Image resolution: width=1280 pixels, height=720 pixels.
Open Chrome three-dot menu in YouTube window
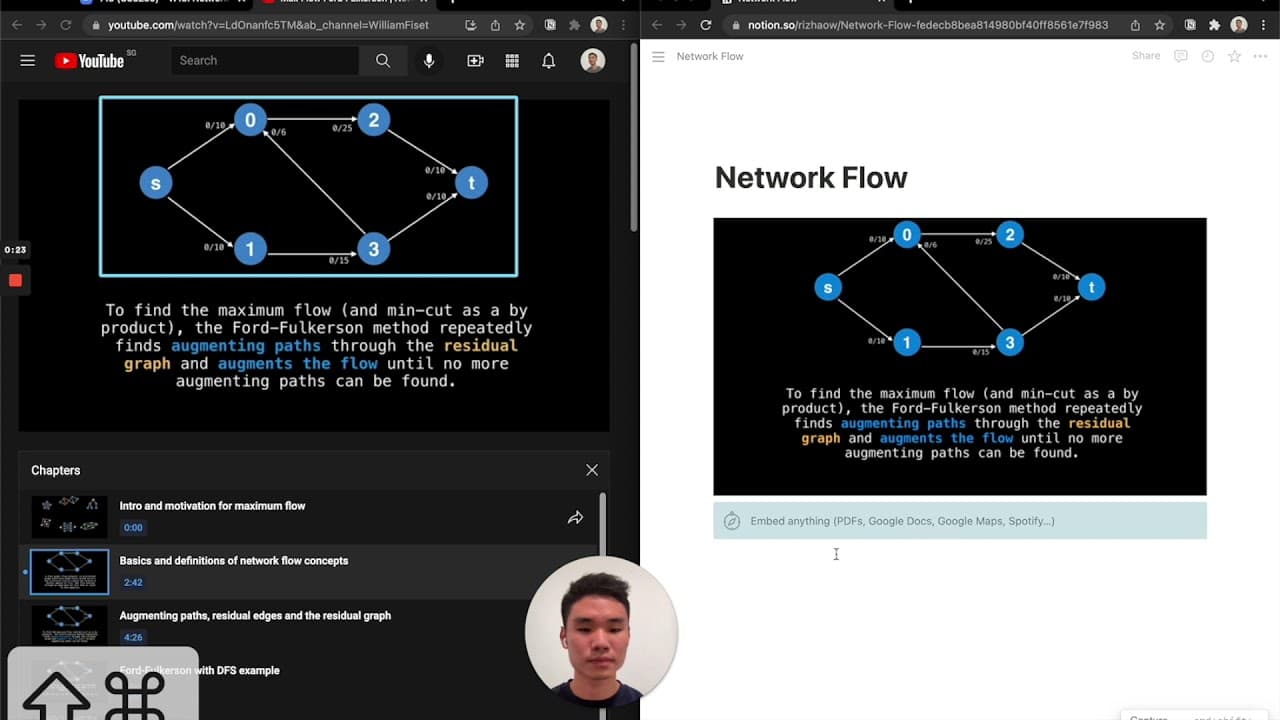(x=624, y=25)
